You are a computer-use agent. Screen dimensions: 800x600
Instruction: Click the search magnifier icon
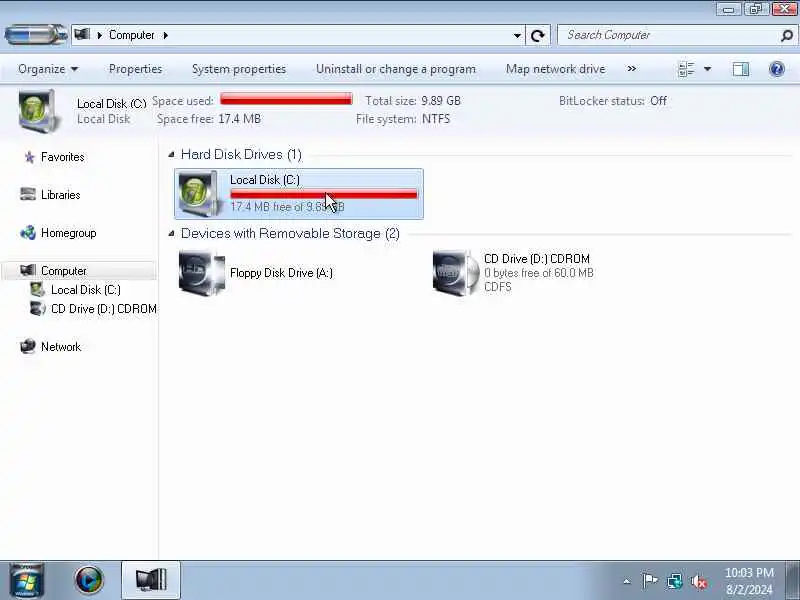tap(786, 35)
